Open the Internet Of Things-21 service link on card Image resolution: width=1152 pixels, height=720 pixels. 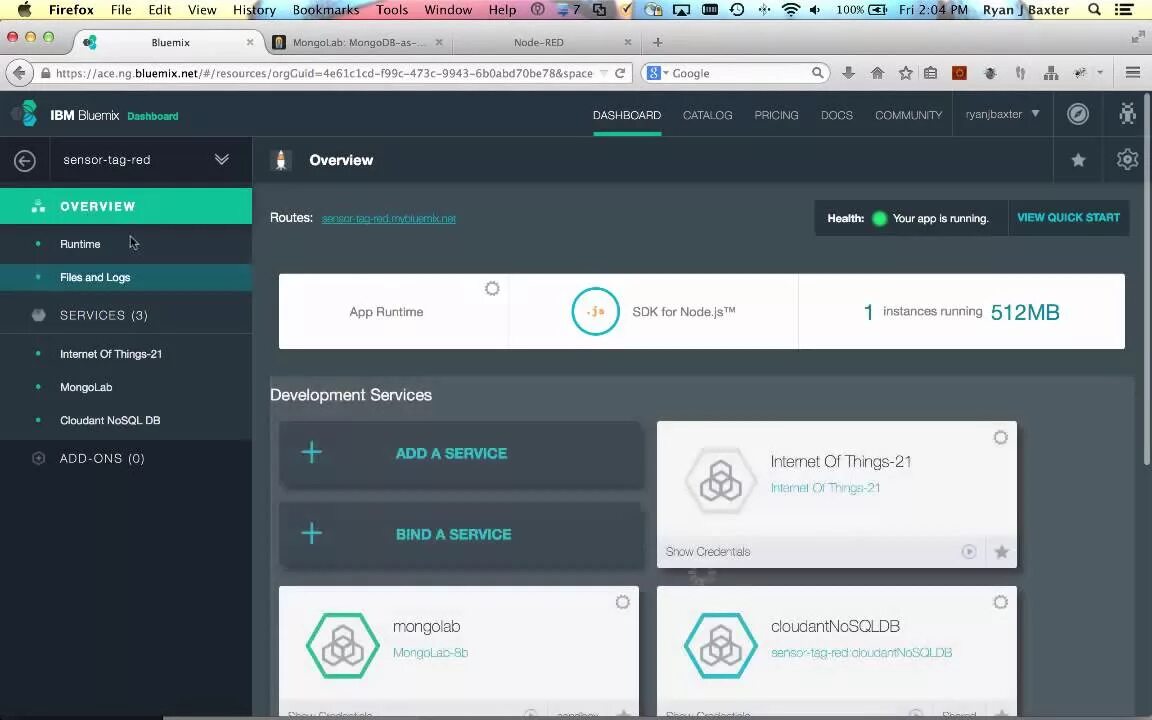pyautogui.click(x=825, y=488)
